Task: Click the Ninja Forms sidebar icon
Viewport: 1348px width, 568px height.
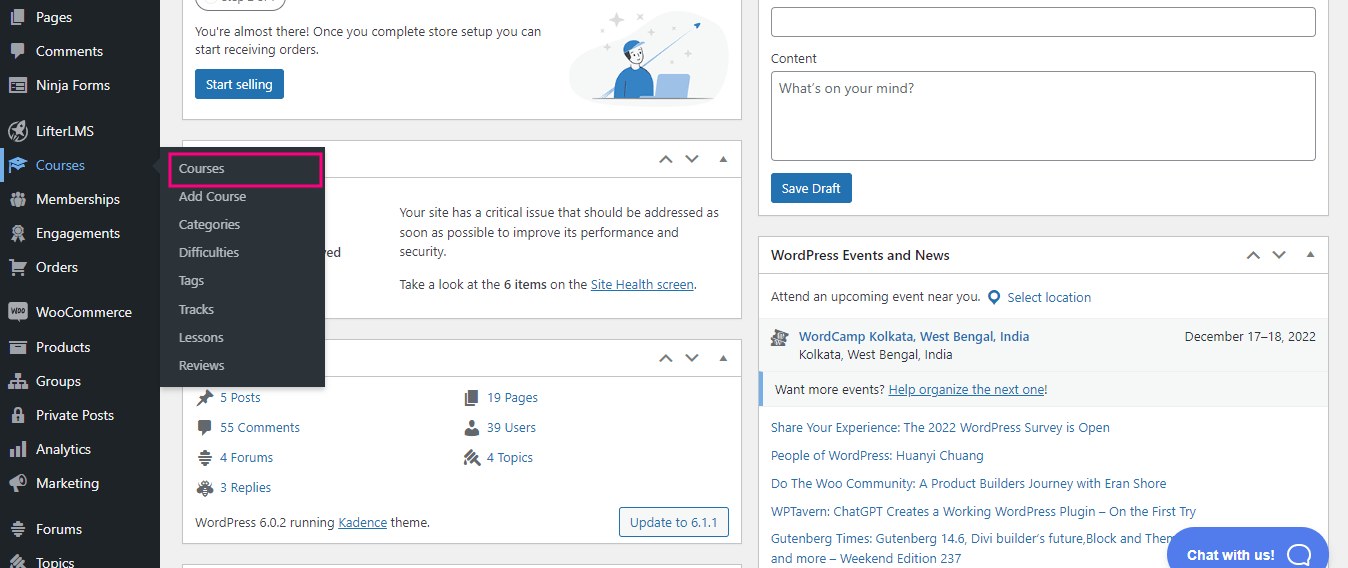Action: [x=17, y=85]
